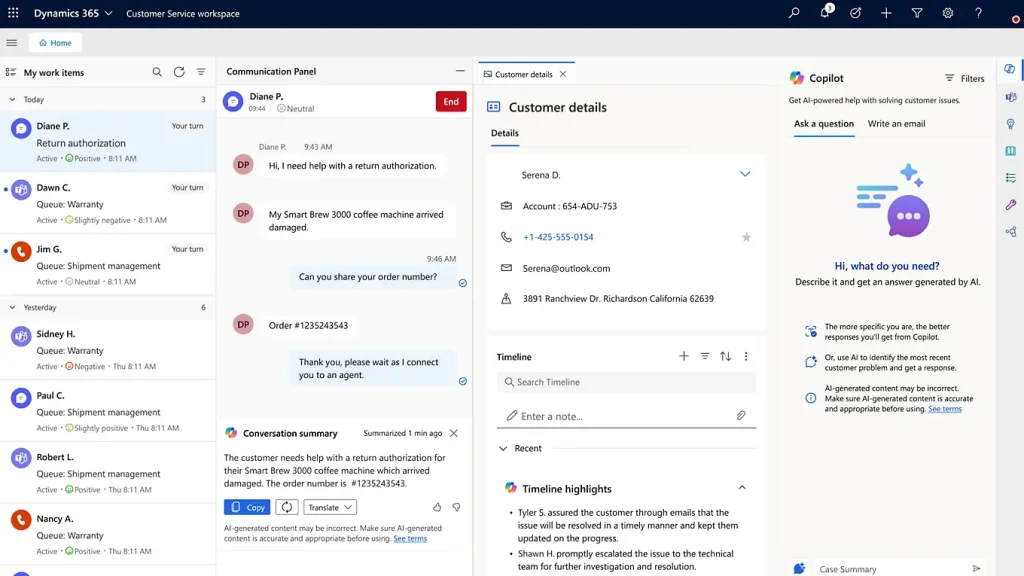Open the sort icon on the Timeline

point(725,356)
